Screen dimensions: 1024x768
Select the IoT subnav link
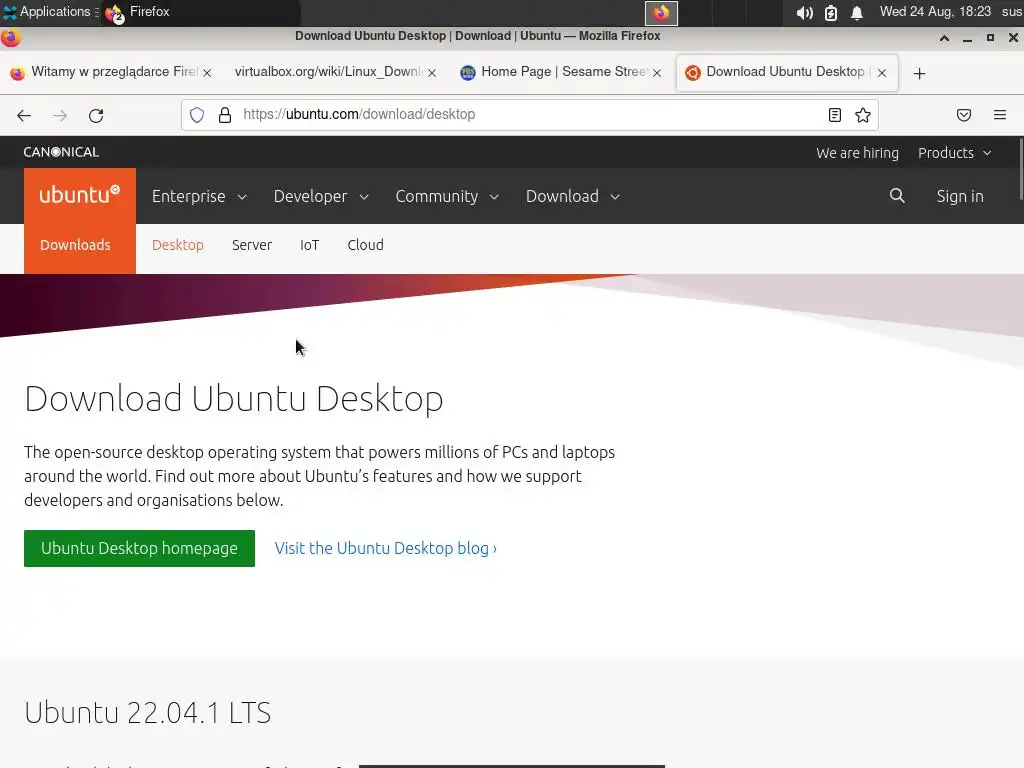310,245
